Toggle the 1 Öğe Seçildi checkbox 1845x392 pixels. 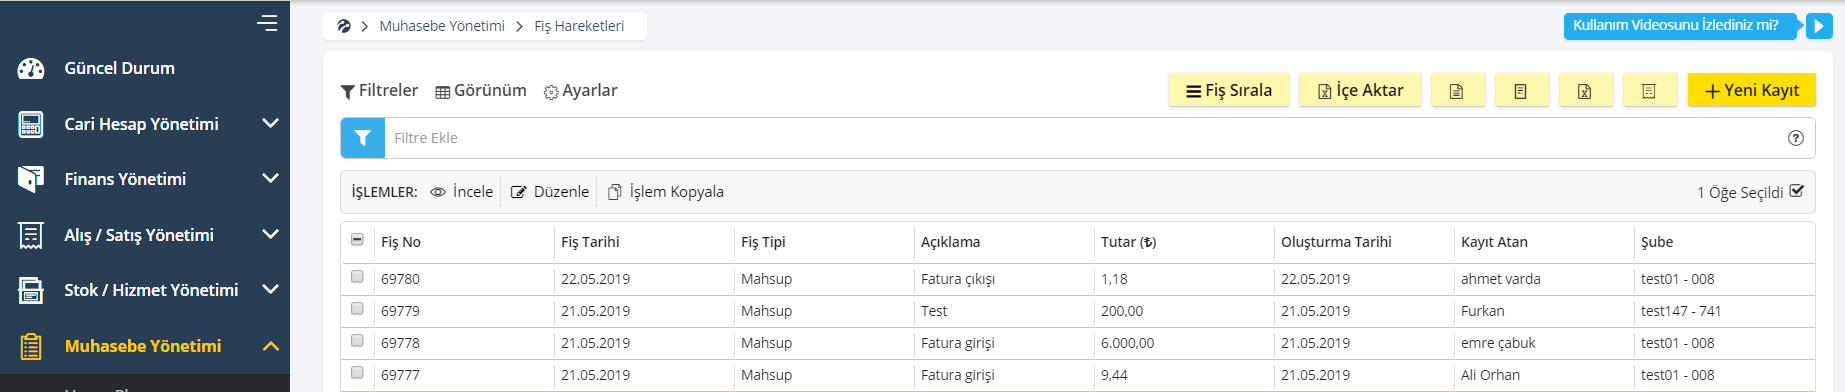[x=1796, y=191]
